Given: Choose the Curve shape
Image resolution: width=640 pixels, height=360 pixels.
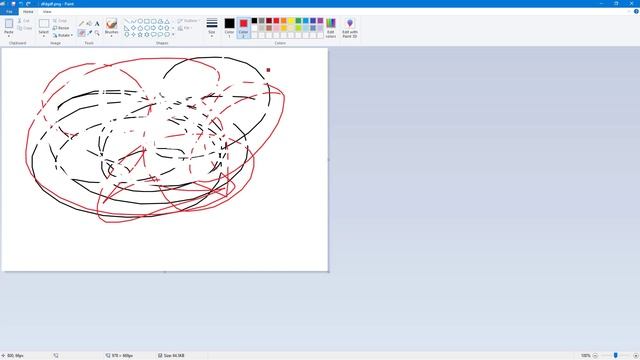Looking at the screenshot, I should [133, 21].
